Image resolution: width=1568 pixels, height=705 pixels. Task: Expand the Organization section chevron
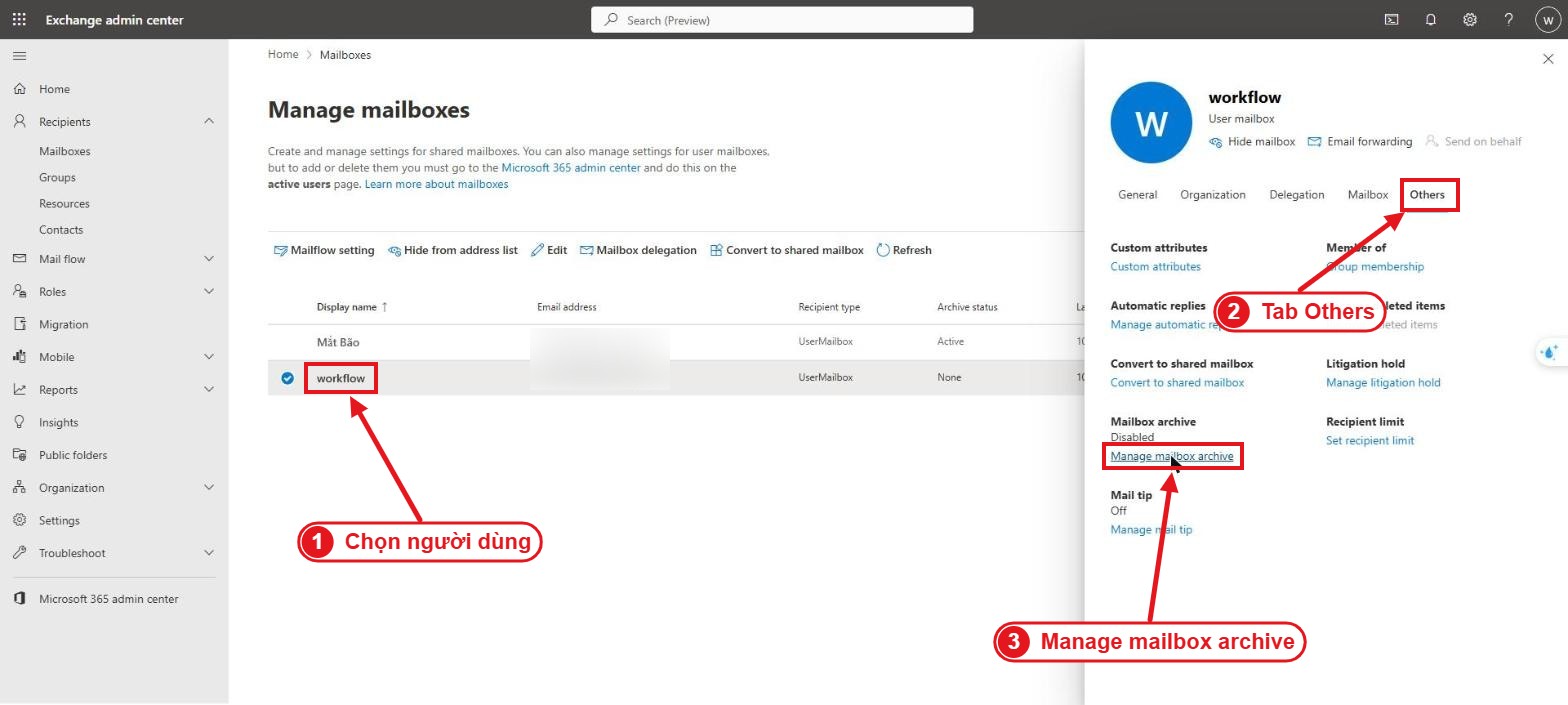(x=209, y=487)
